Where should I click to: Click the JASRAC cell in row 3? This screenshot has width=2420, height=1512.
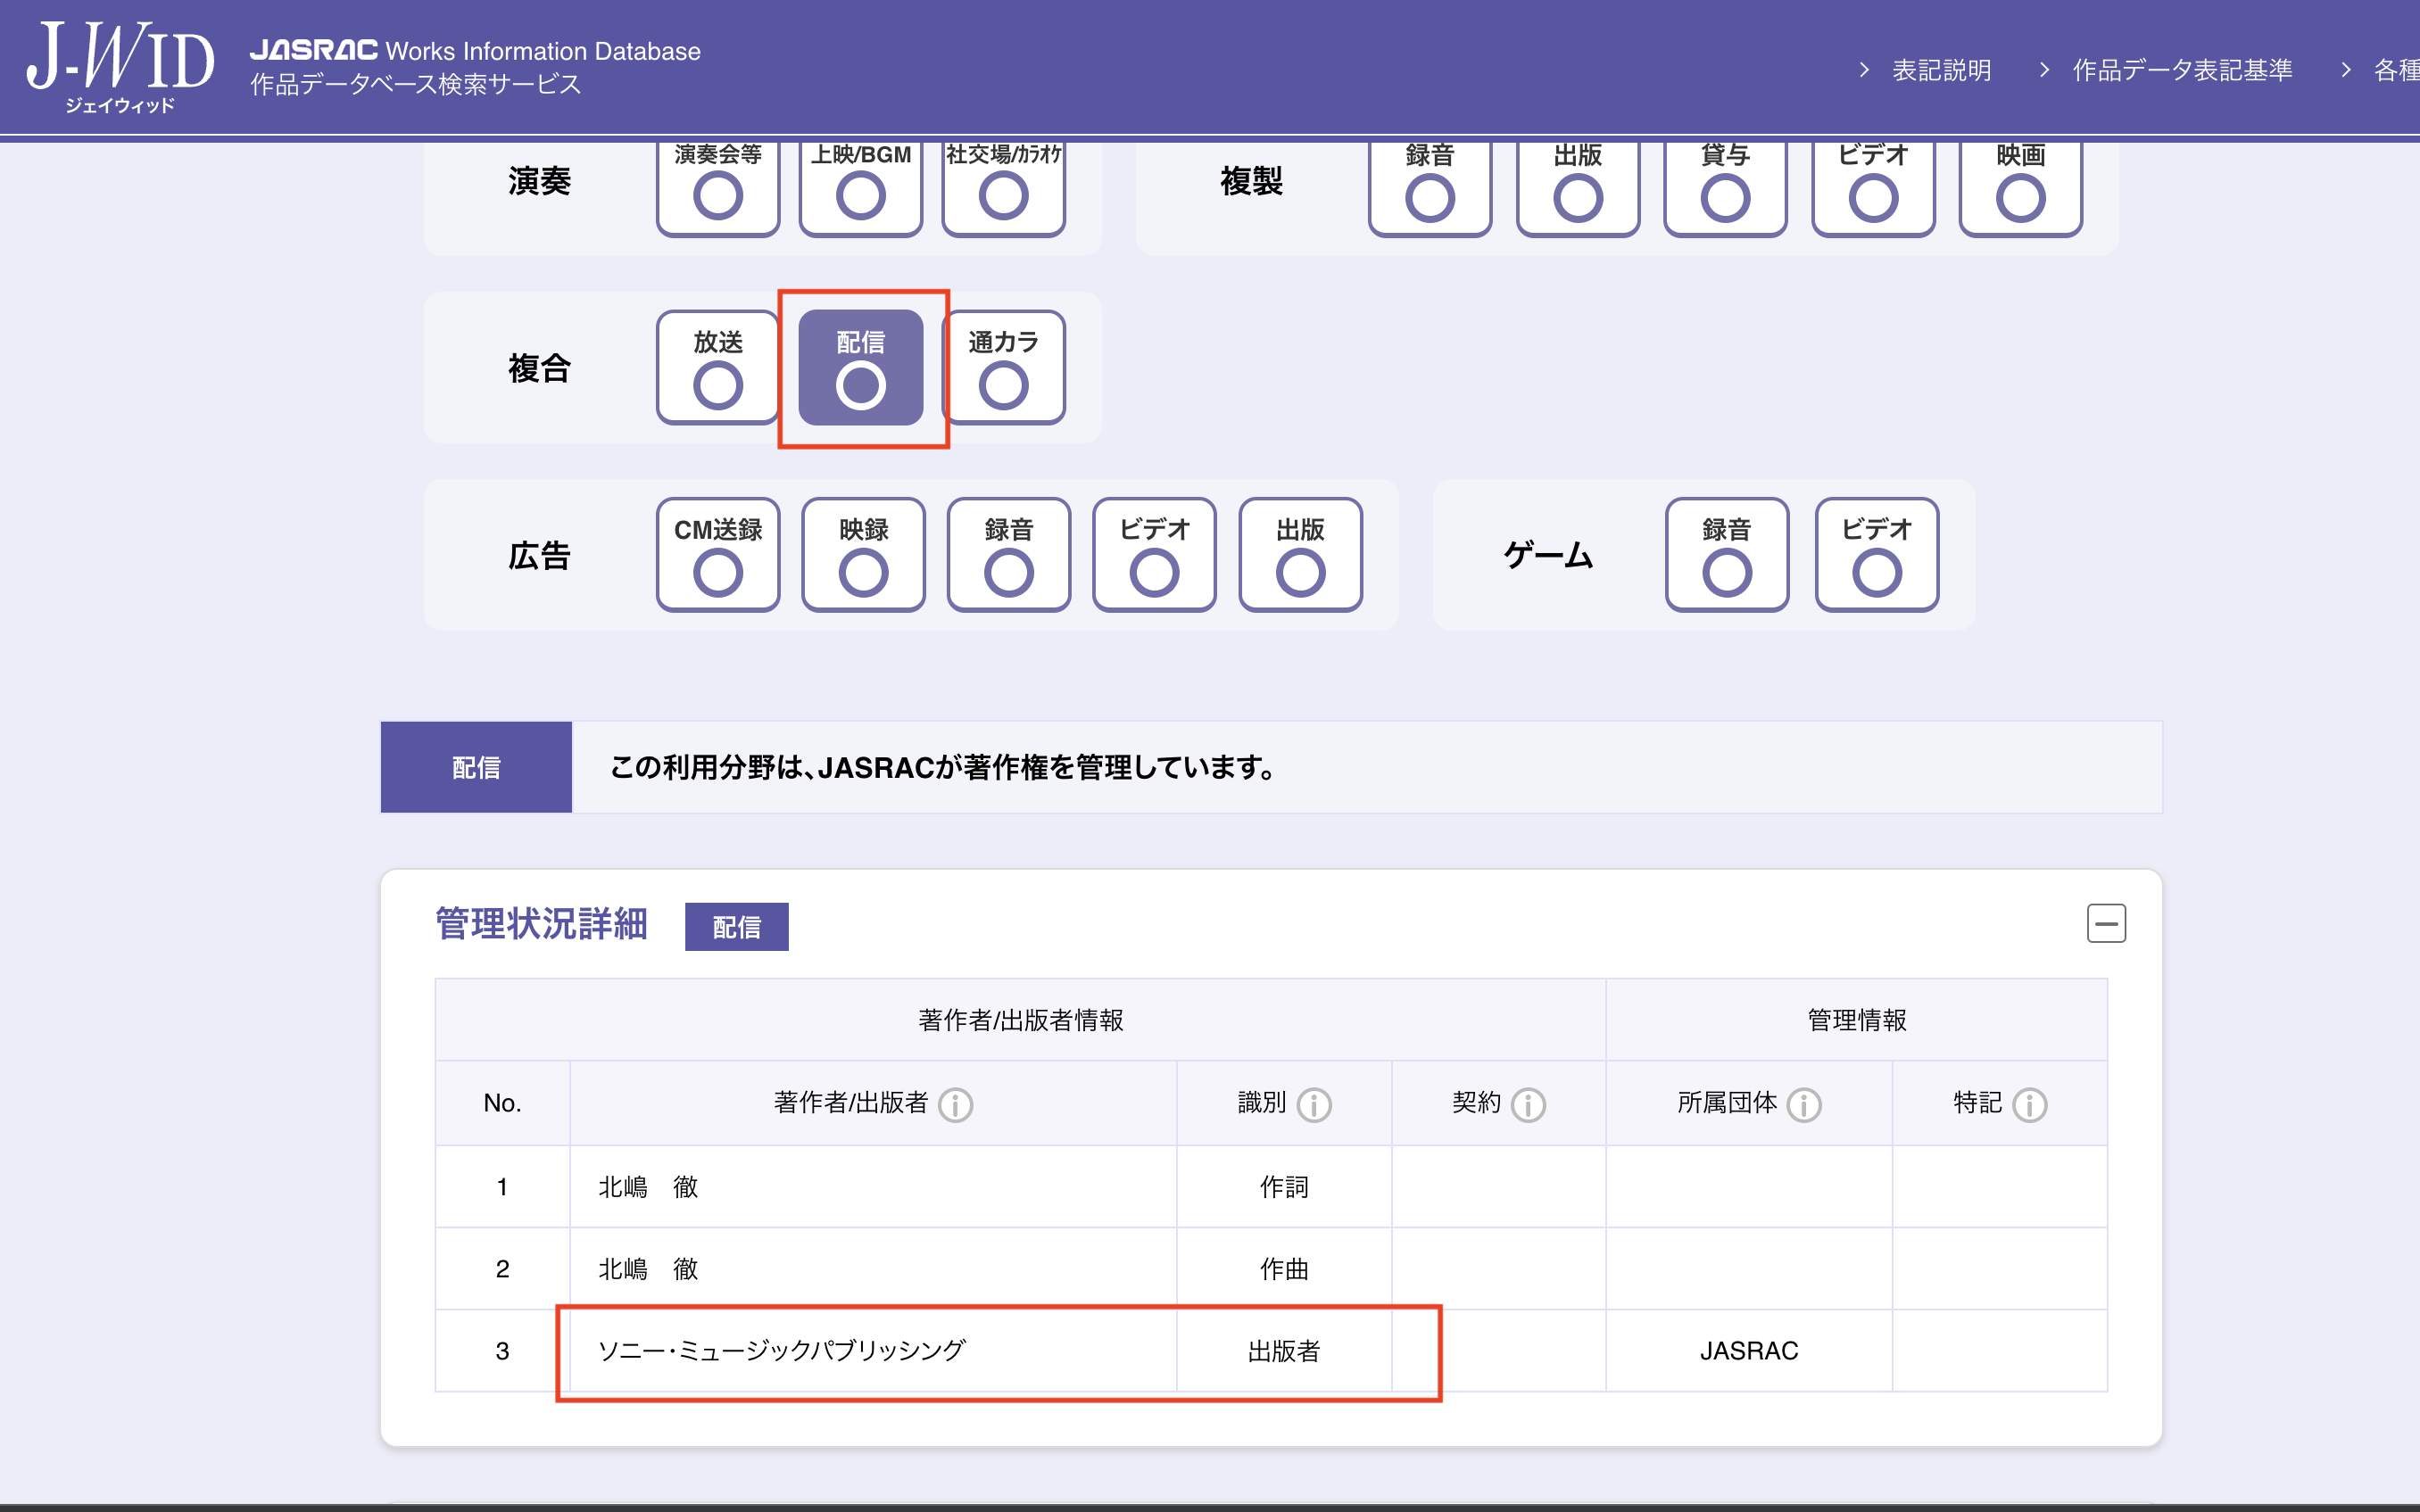[1749, 1351]
